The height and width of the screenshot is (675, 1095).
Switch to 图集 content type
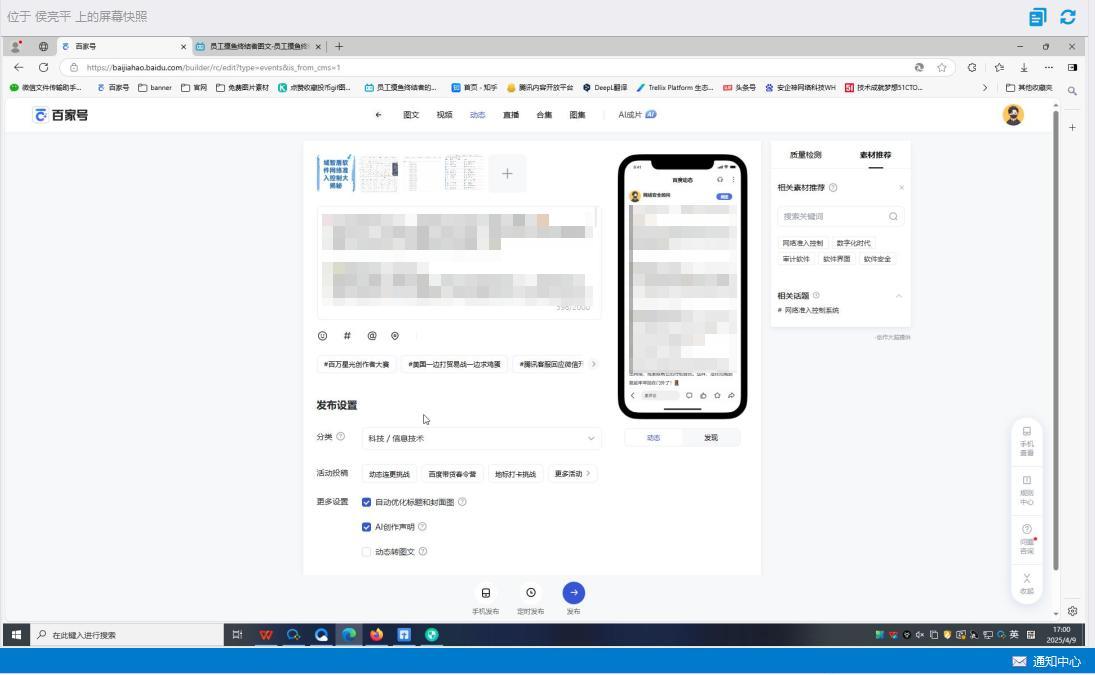coord(578,114)
